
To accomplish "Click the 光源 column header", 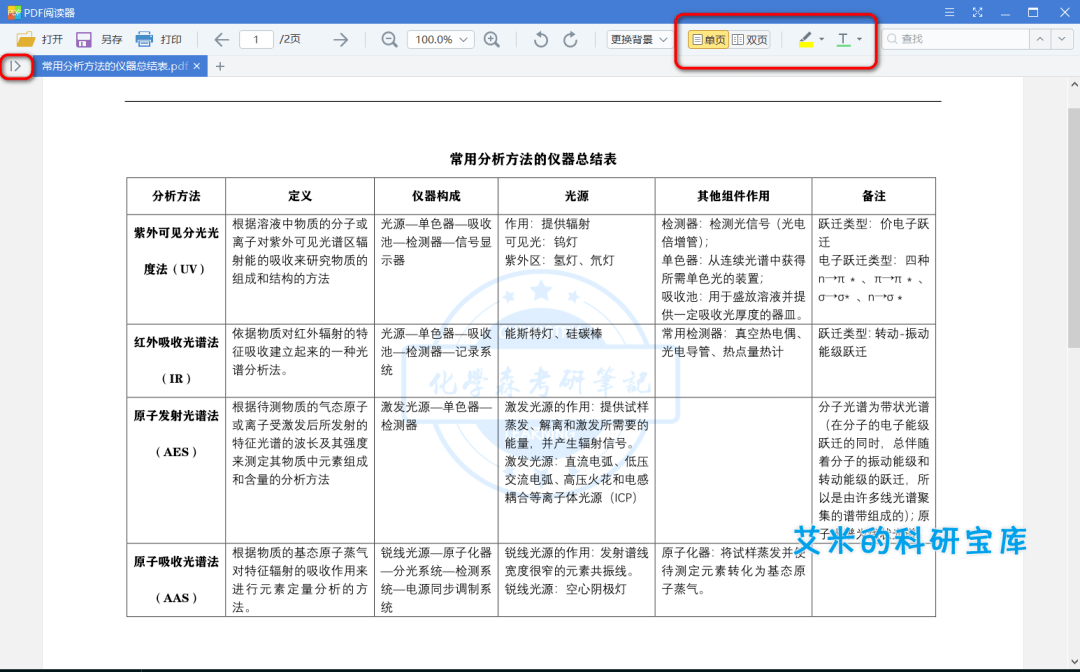I will 577,196.
